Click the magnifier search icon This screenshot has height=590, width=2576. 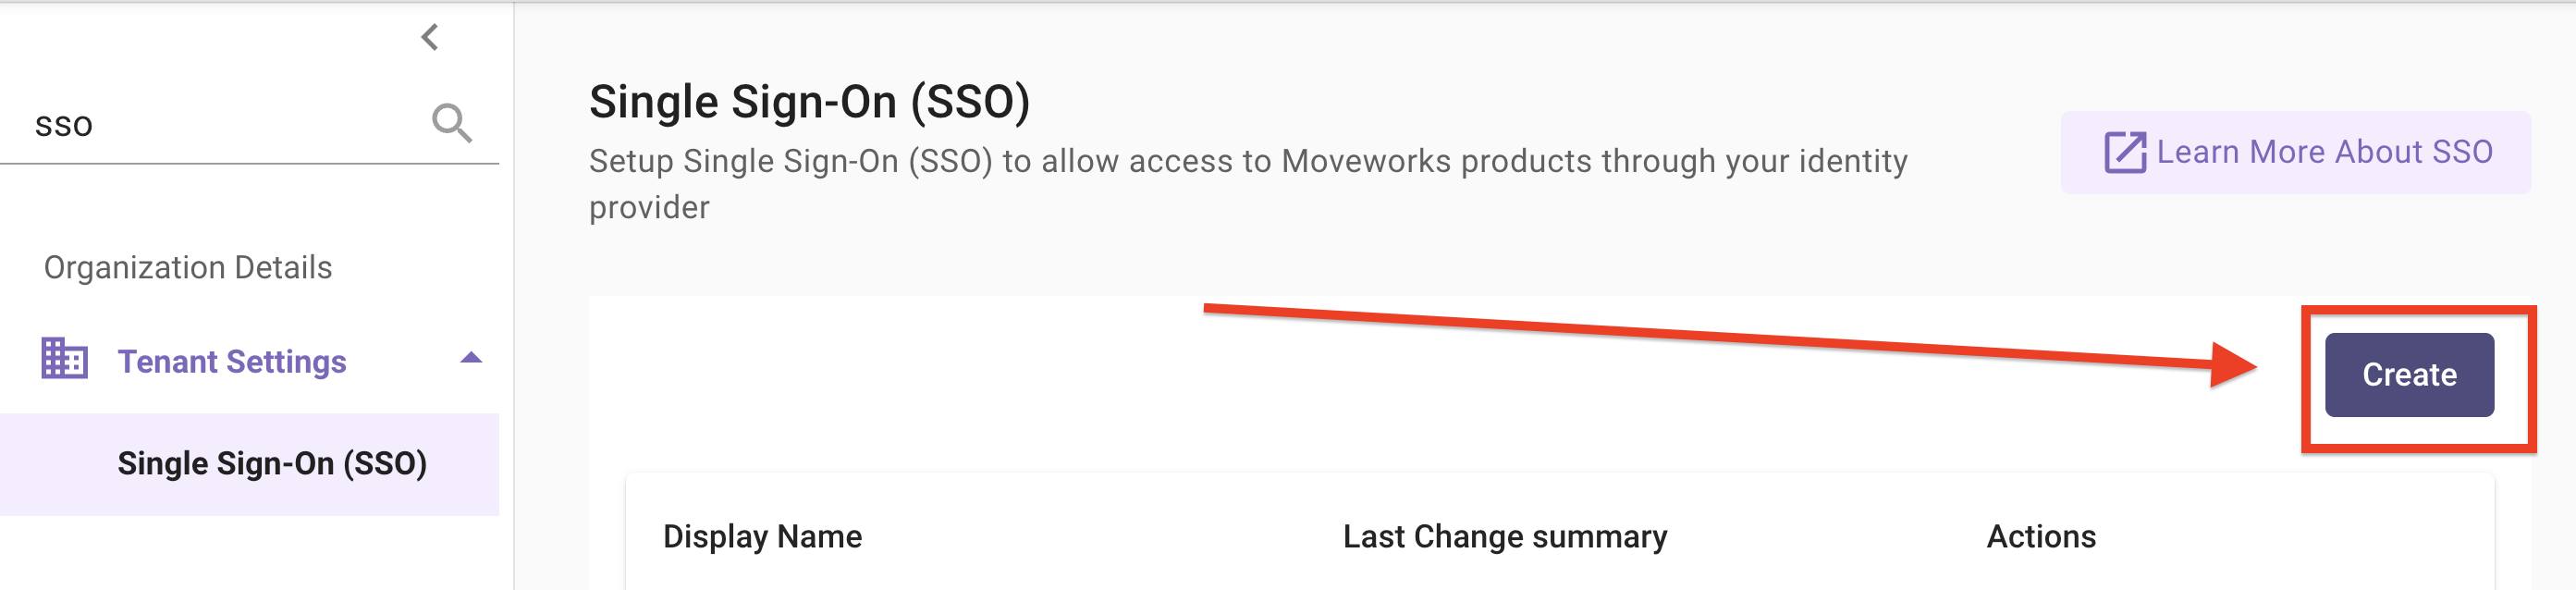[x=451, y=124]
